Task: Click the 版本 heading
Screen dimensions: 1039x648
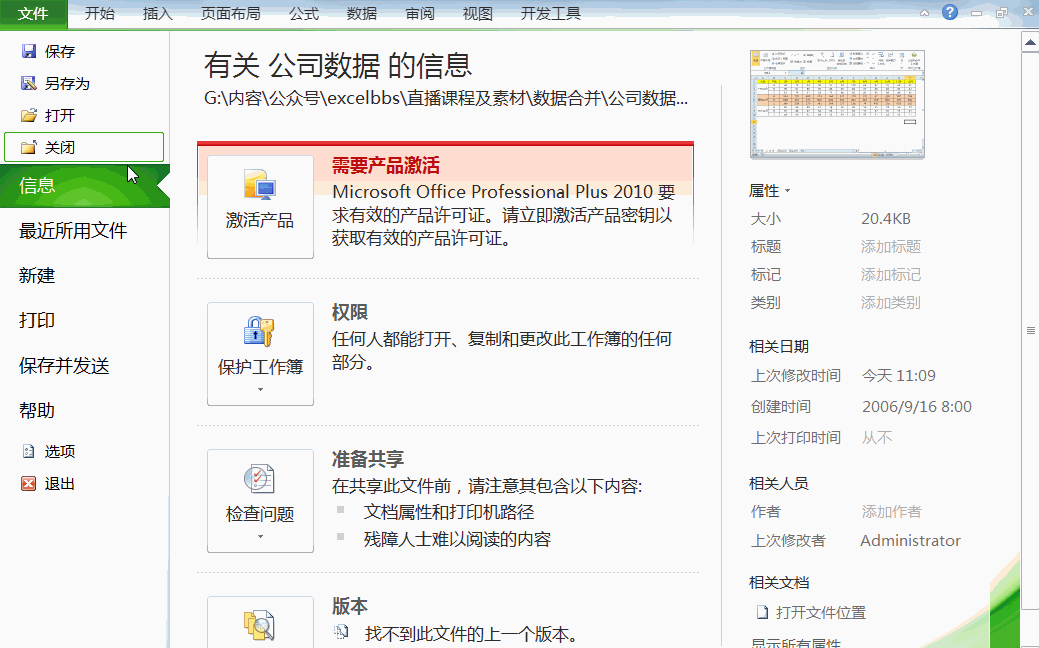Action: click(350, 606)
